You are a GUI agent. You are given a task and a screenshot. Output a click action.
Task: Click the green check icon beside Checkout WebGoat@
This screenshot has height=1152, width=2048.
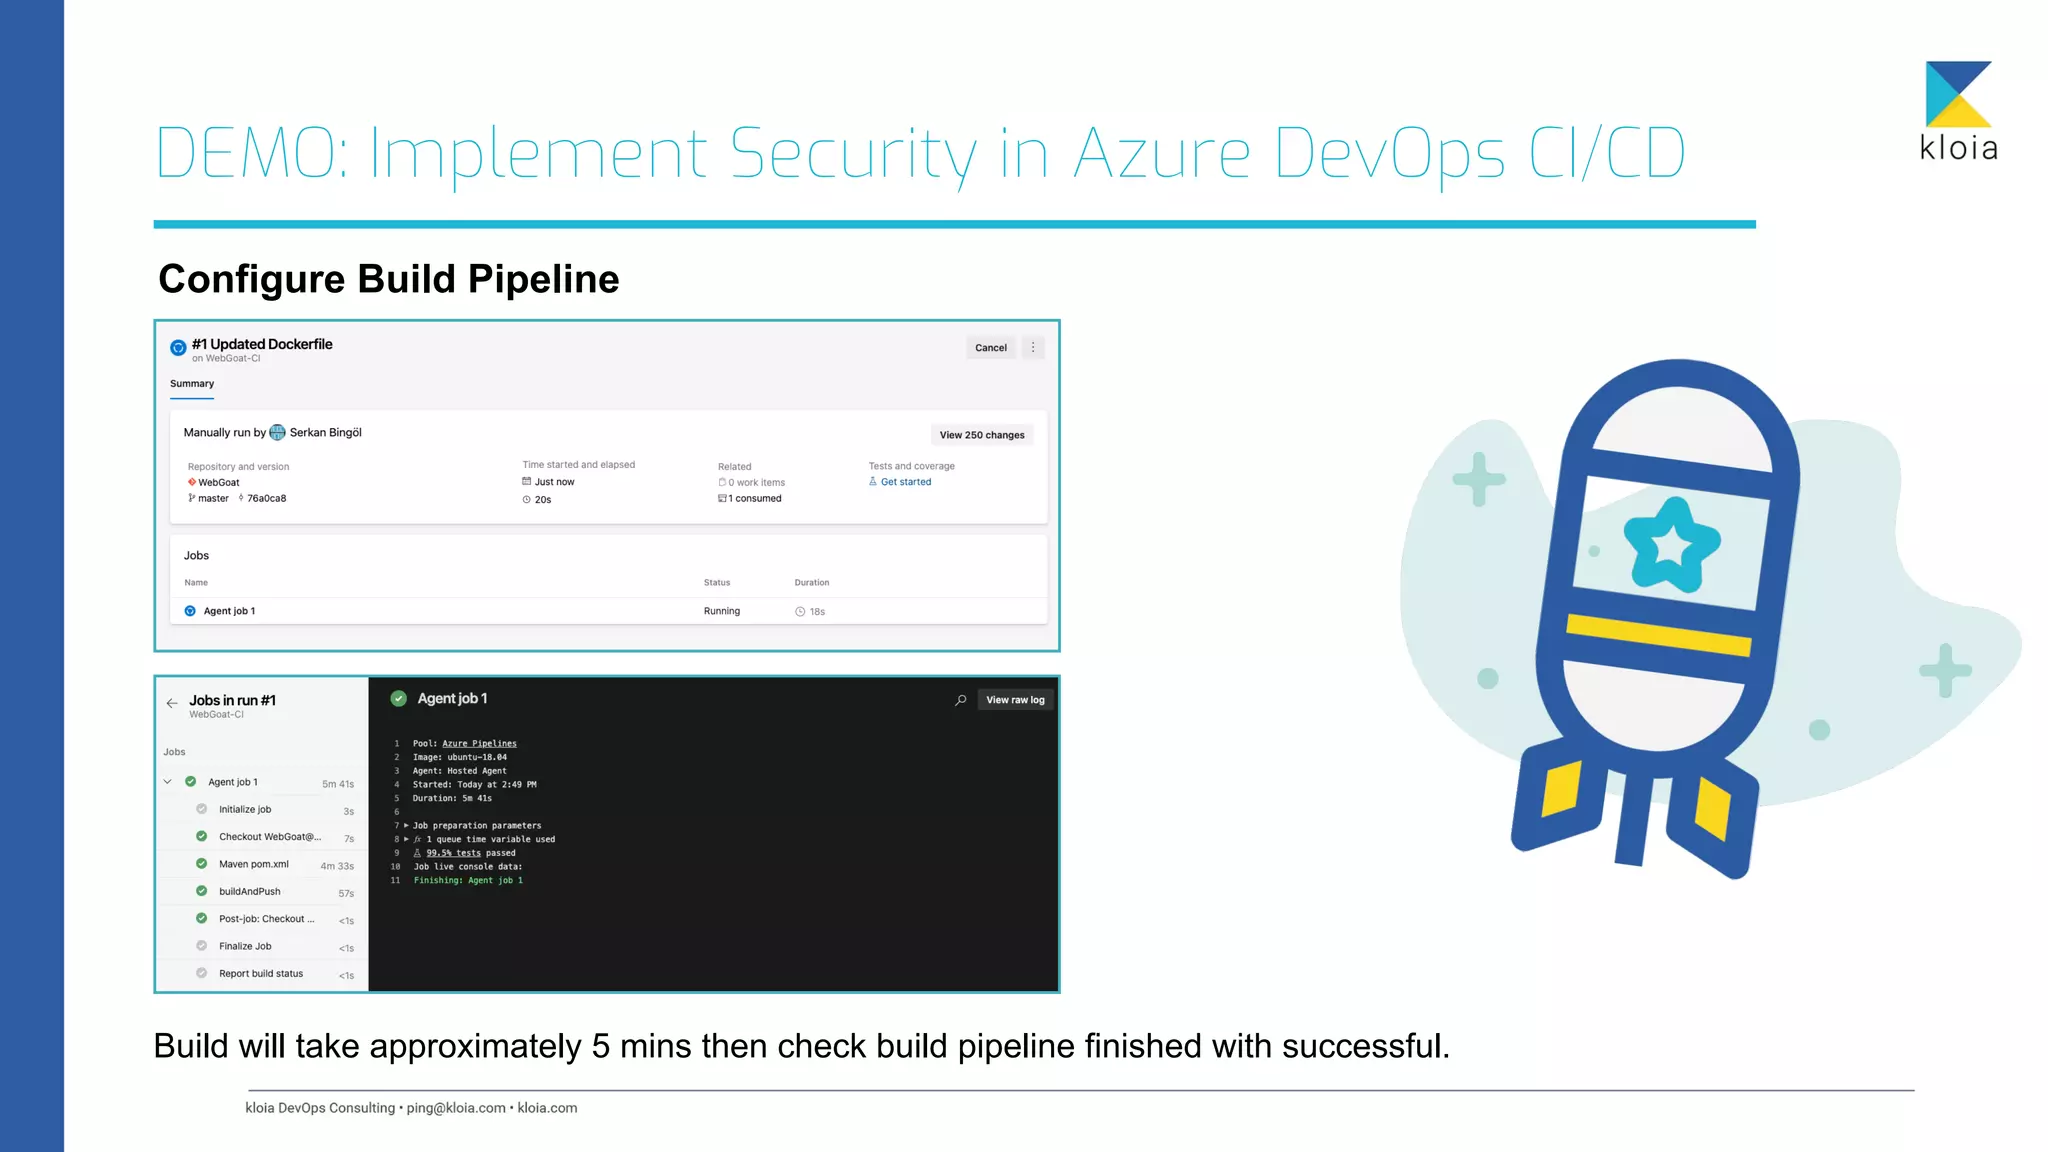click(x=201, y=836)
